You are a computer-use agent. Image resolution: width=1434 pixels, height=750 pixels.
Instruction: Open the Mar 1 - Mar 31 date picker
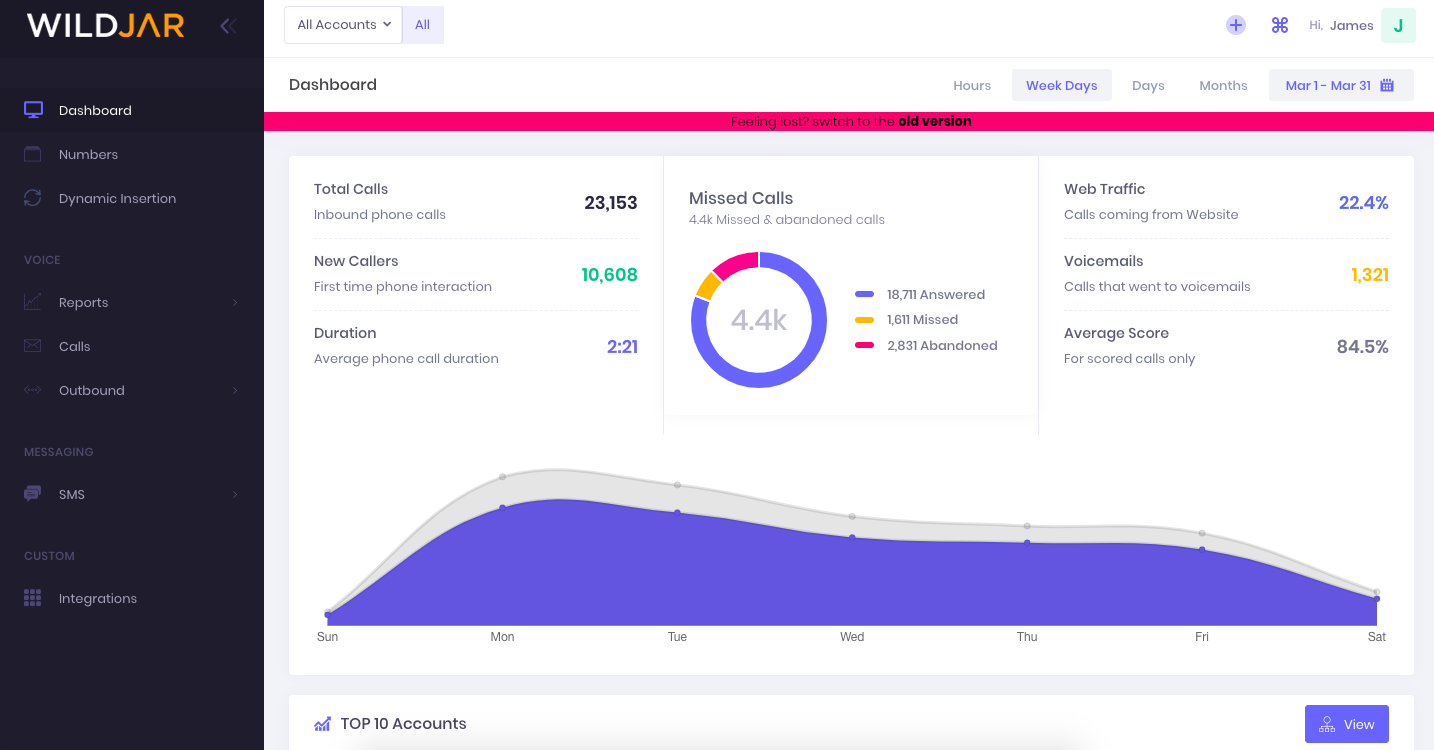pyautogui.click(x=1341, y=85)
